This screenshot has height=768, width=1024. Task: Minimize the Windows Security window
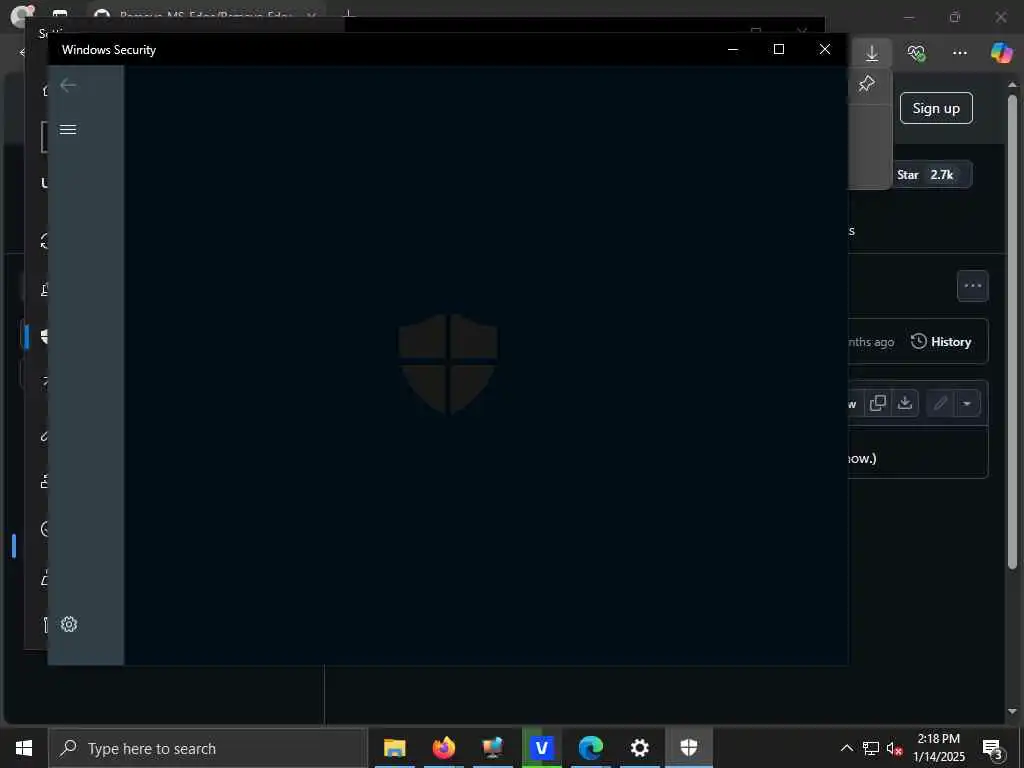coord(733,50)
